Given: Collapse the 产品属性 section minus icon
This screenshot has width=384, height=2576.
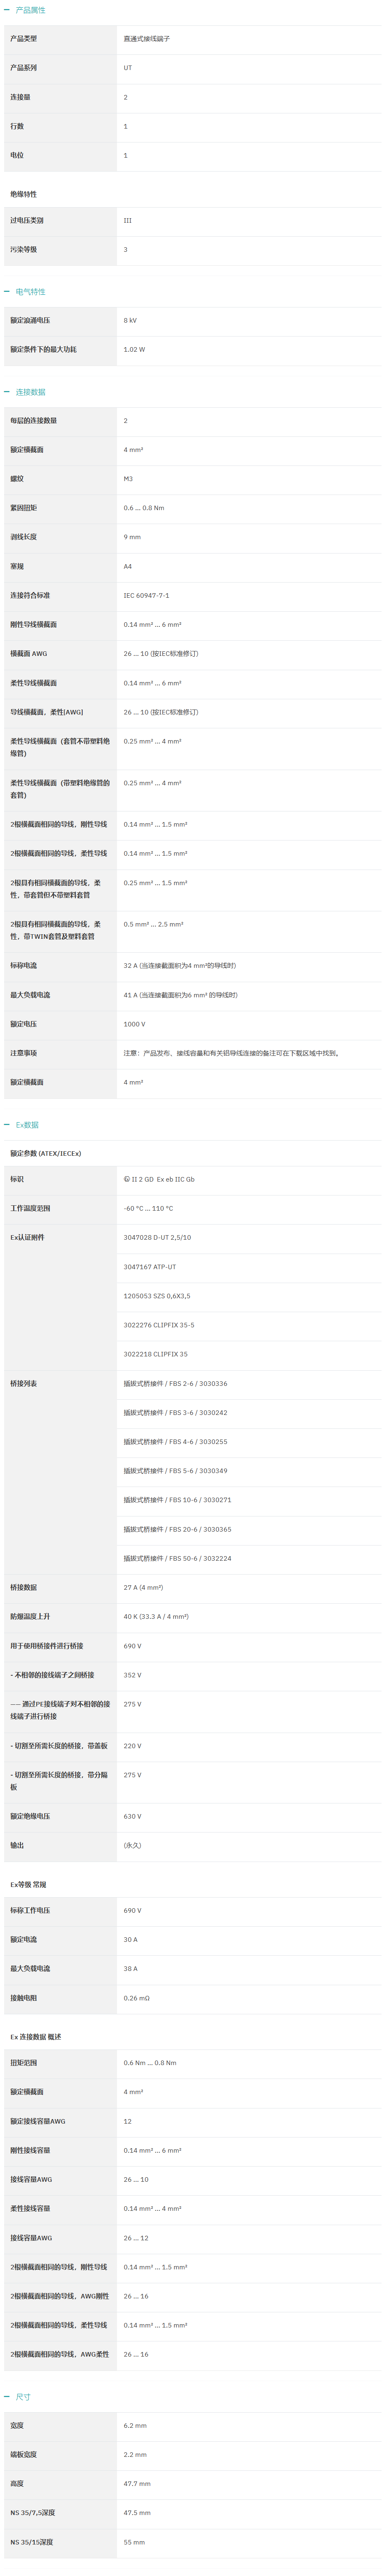Looking at the screenshot, I should pos(7,10).
